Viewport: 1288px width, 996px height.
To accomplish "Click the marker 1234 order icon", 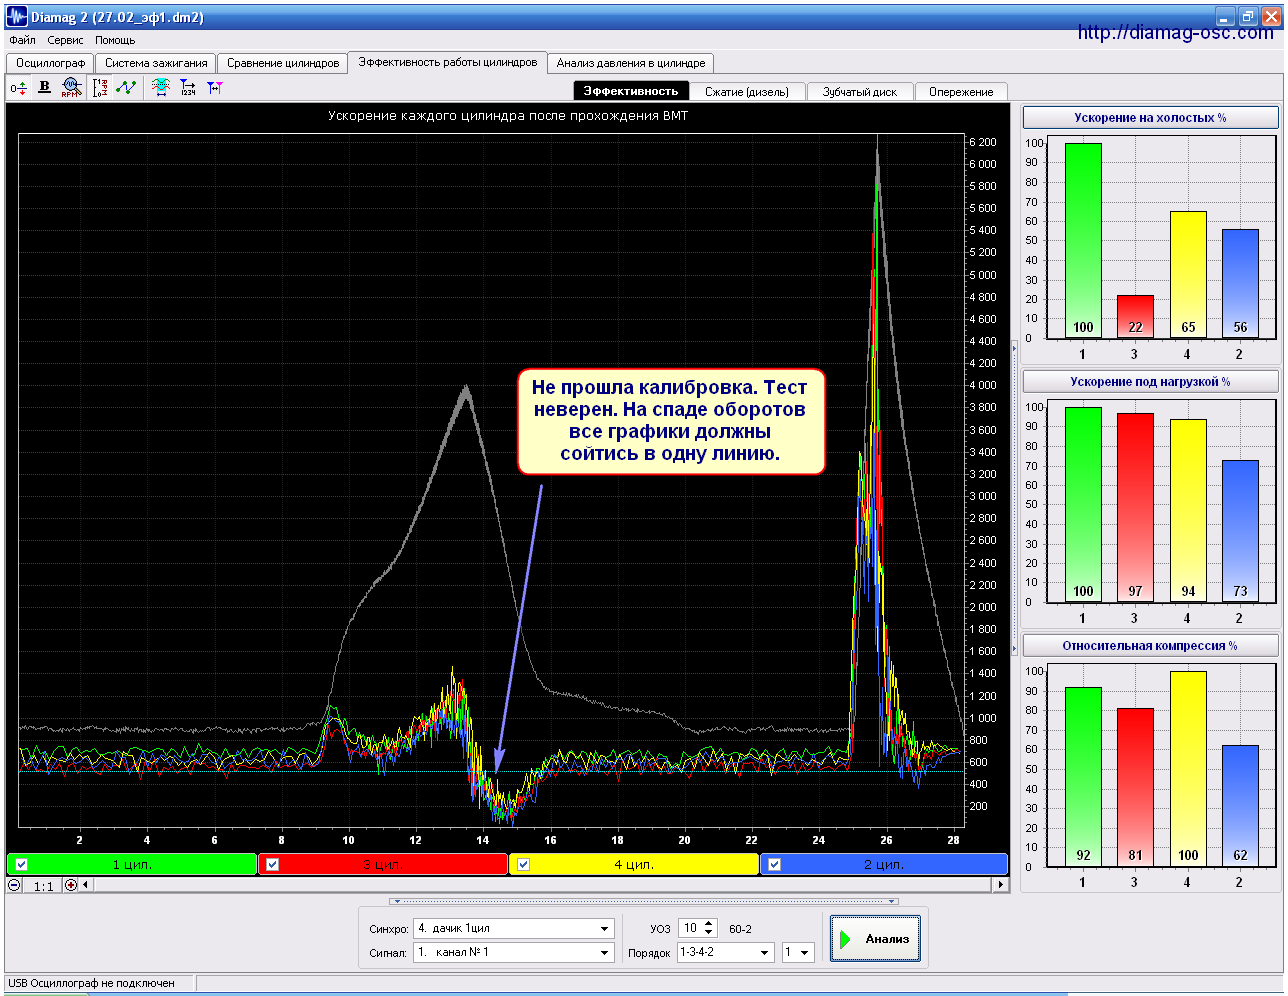I will [188, 88].
